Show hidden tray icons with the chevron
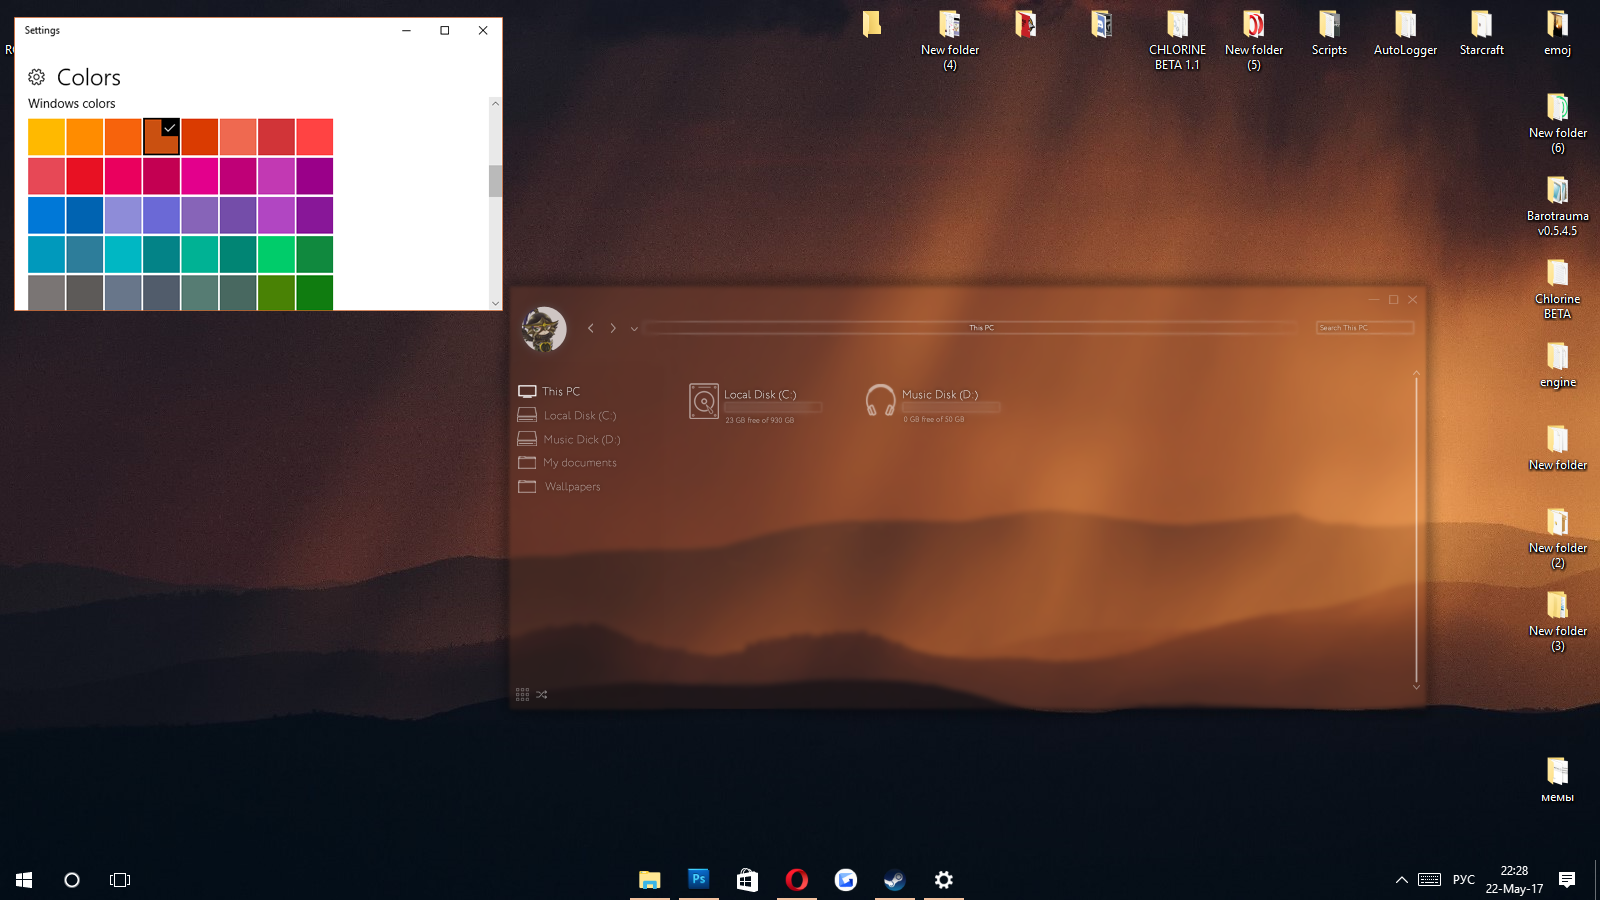1600x900 pixels. tap(1401, 880)
